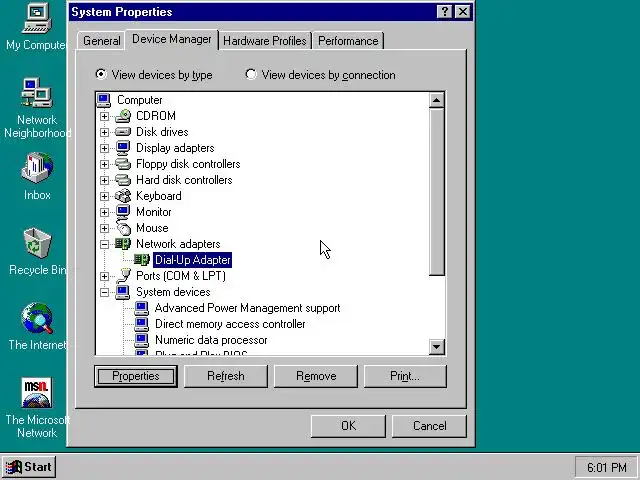The width and height of the screenshot is (640, 480).
Task: Switch to the Device Manager tab
Action: pyautogui.click(x=172, y=39)
